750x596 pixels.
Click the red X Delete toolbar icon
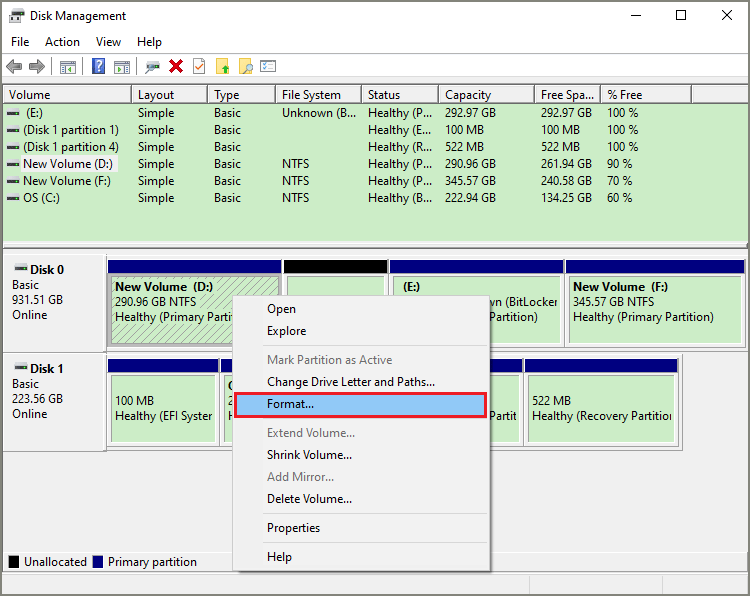pyautogui.click(x=176, y=66)
